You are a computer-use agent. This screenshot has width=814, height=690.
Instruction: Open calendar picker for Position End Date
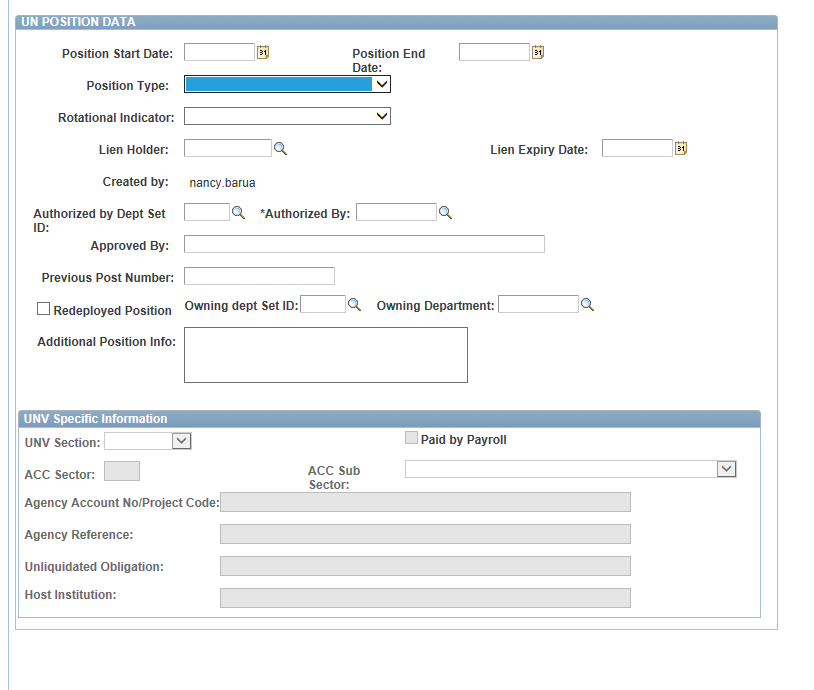538,52
